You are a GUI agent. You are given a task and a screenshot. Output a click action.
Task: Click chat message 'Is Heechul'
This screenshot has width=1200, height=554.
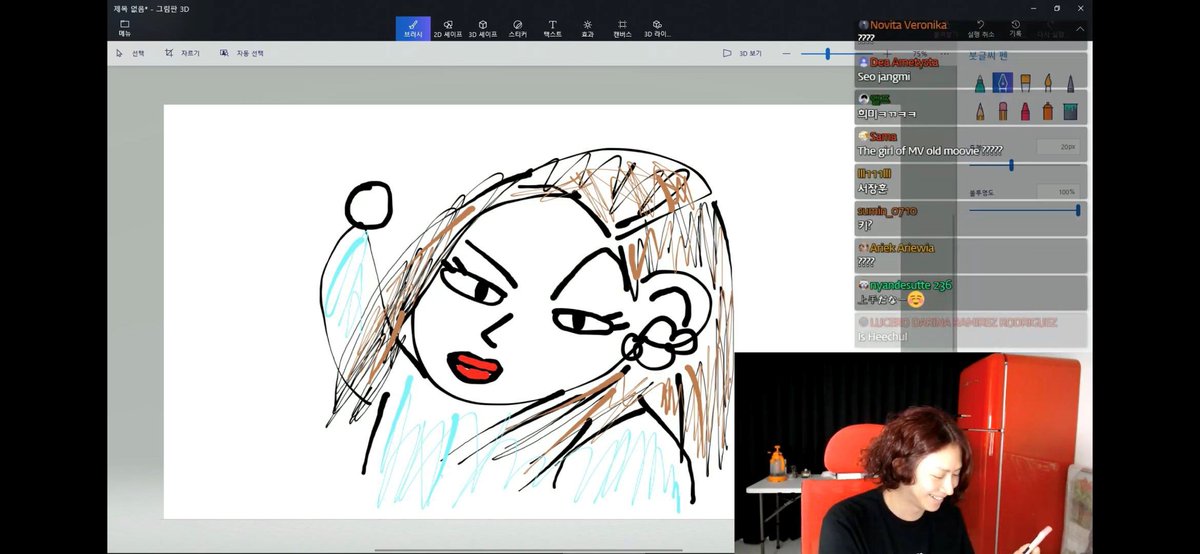[883, 338]
